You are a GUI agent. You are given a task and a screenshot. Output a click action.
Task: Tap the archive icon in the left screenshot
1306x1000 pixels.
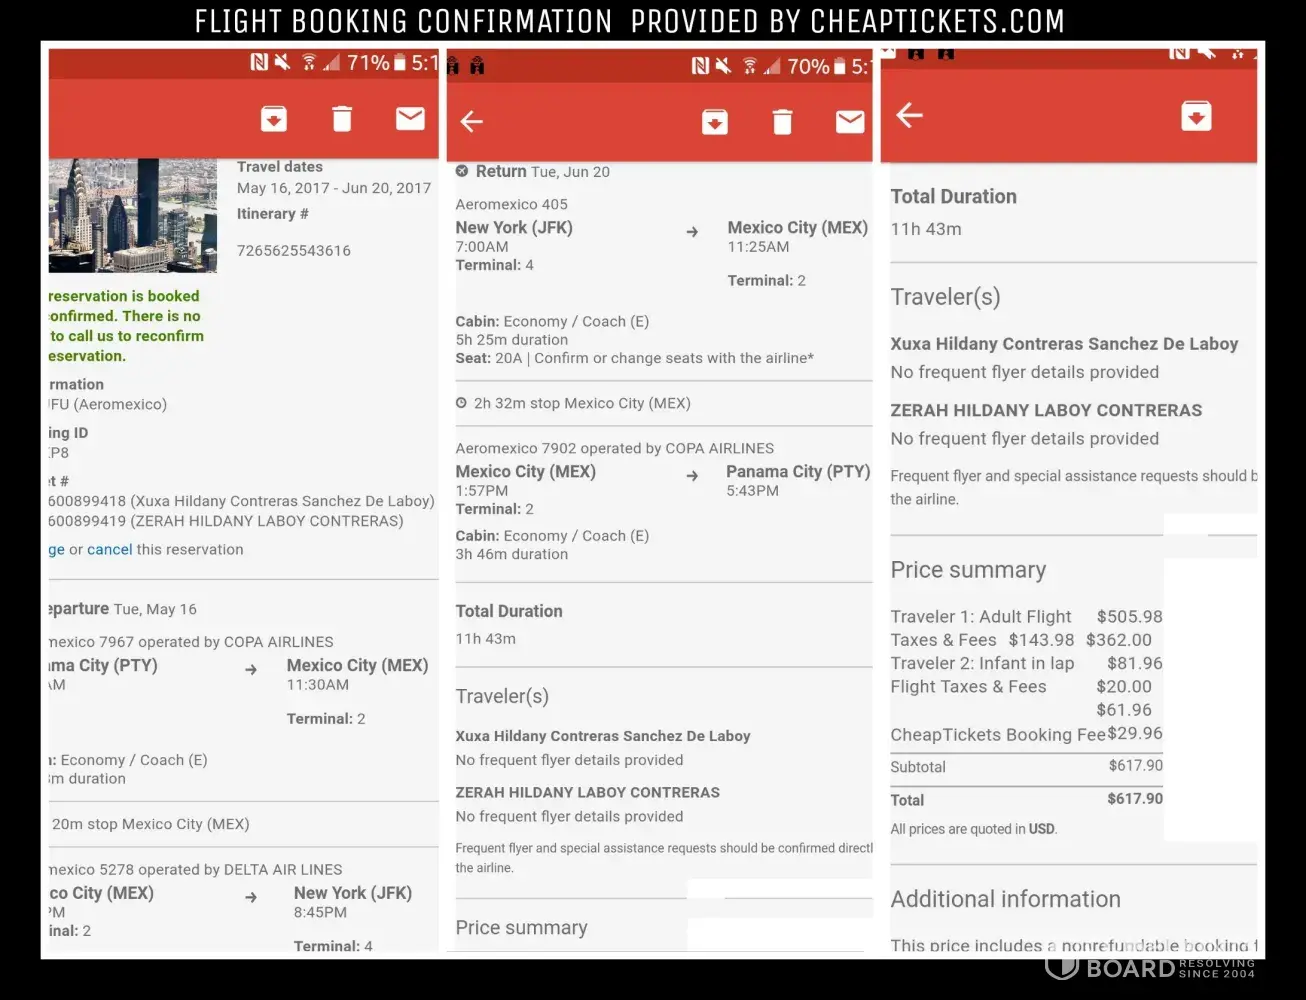274,119
